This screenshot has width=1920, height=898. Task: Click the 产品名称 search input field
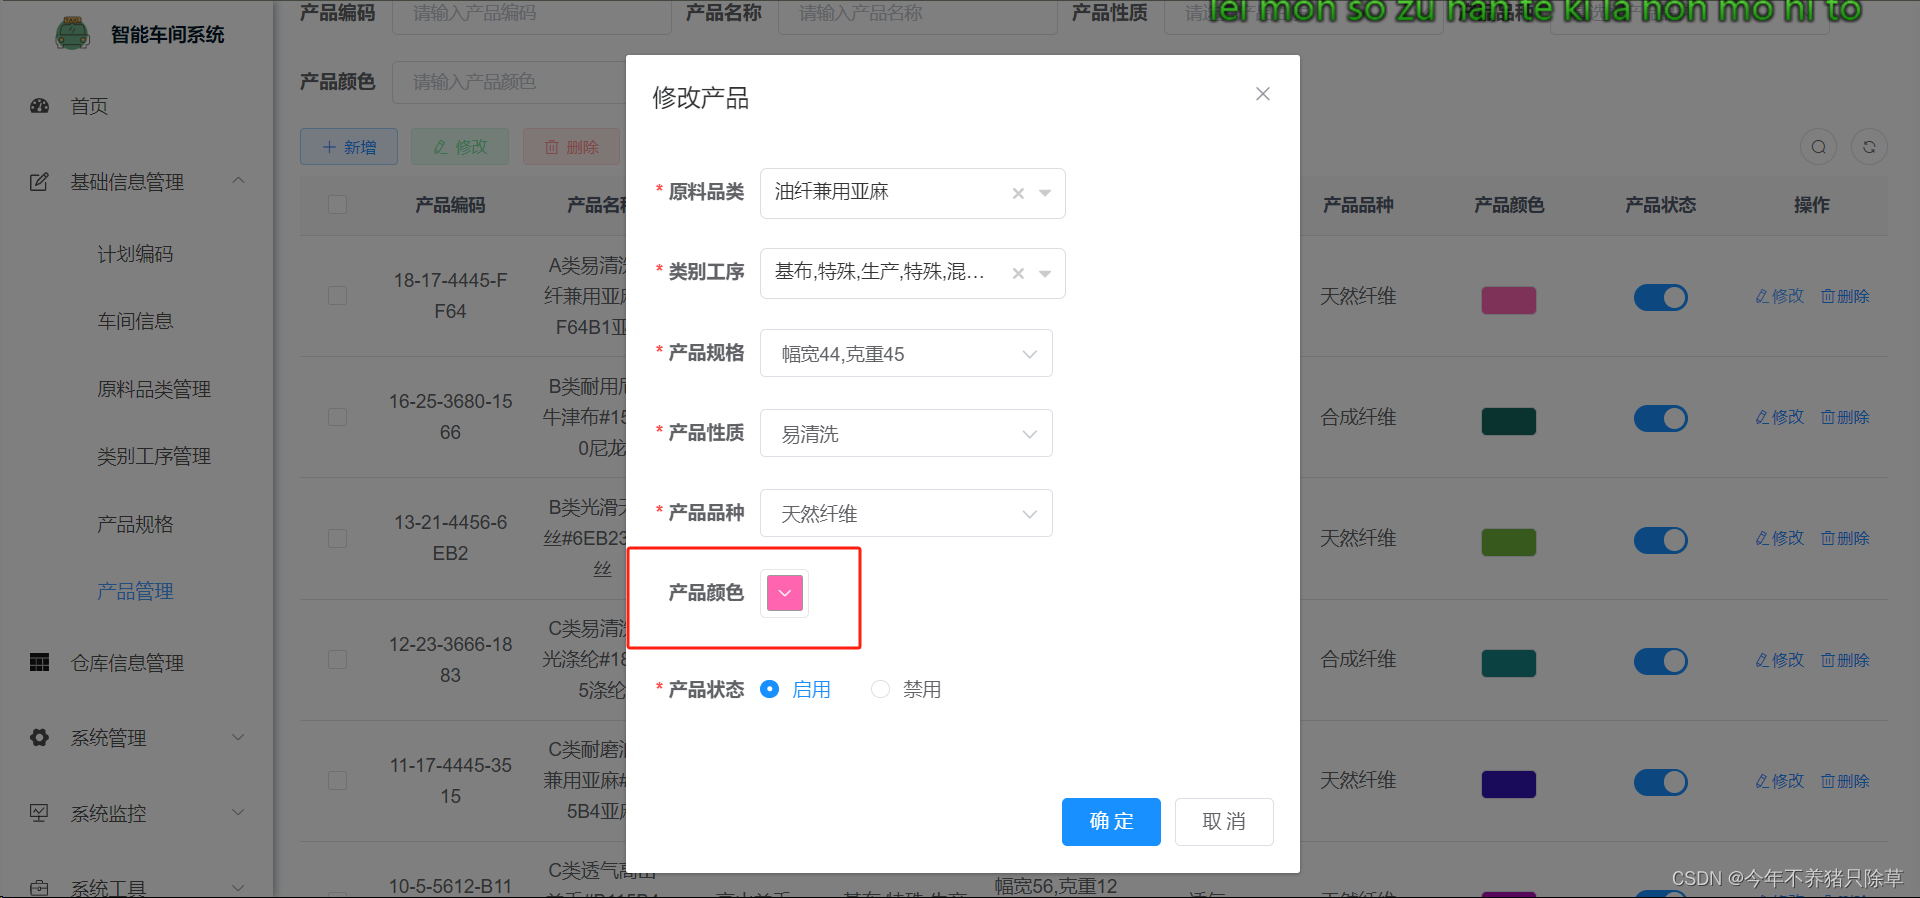coord(918,14)
